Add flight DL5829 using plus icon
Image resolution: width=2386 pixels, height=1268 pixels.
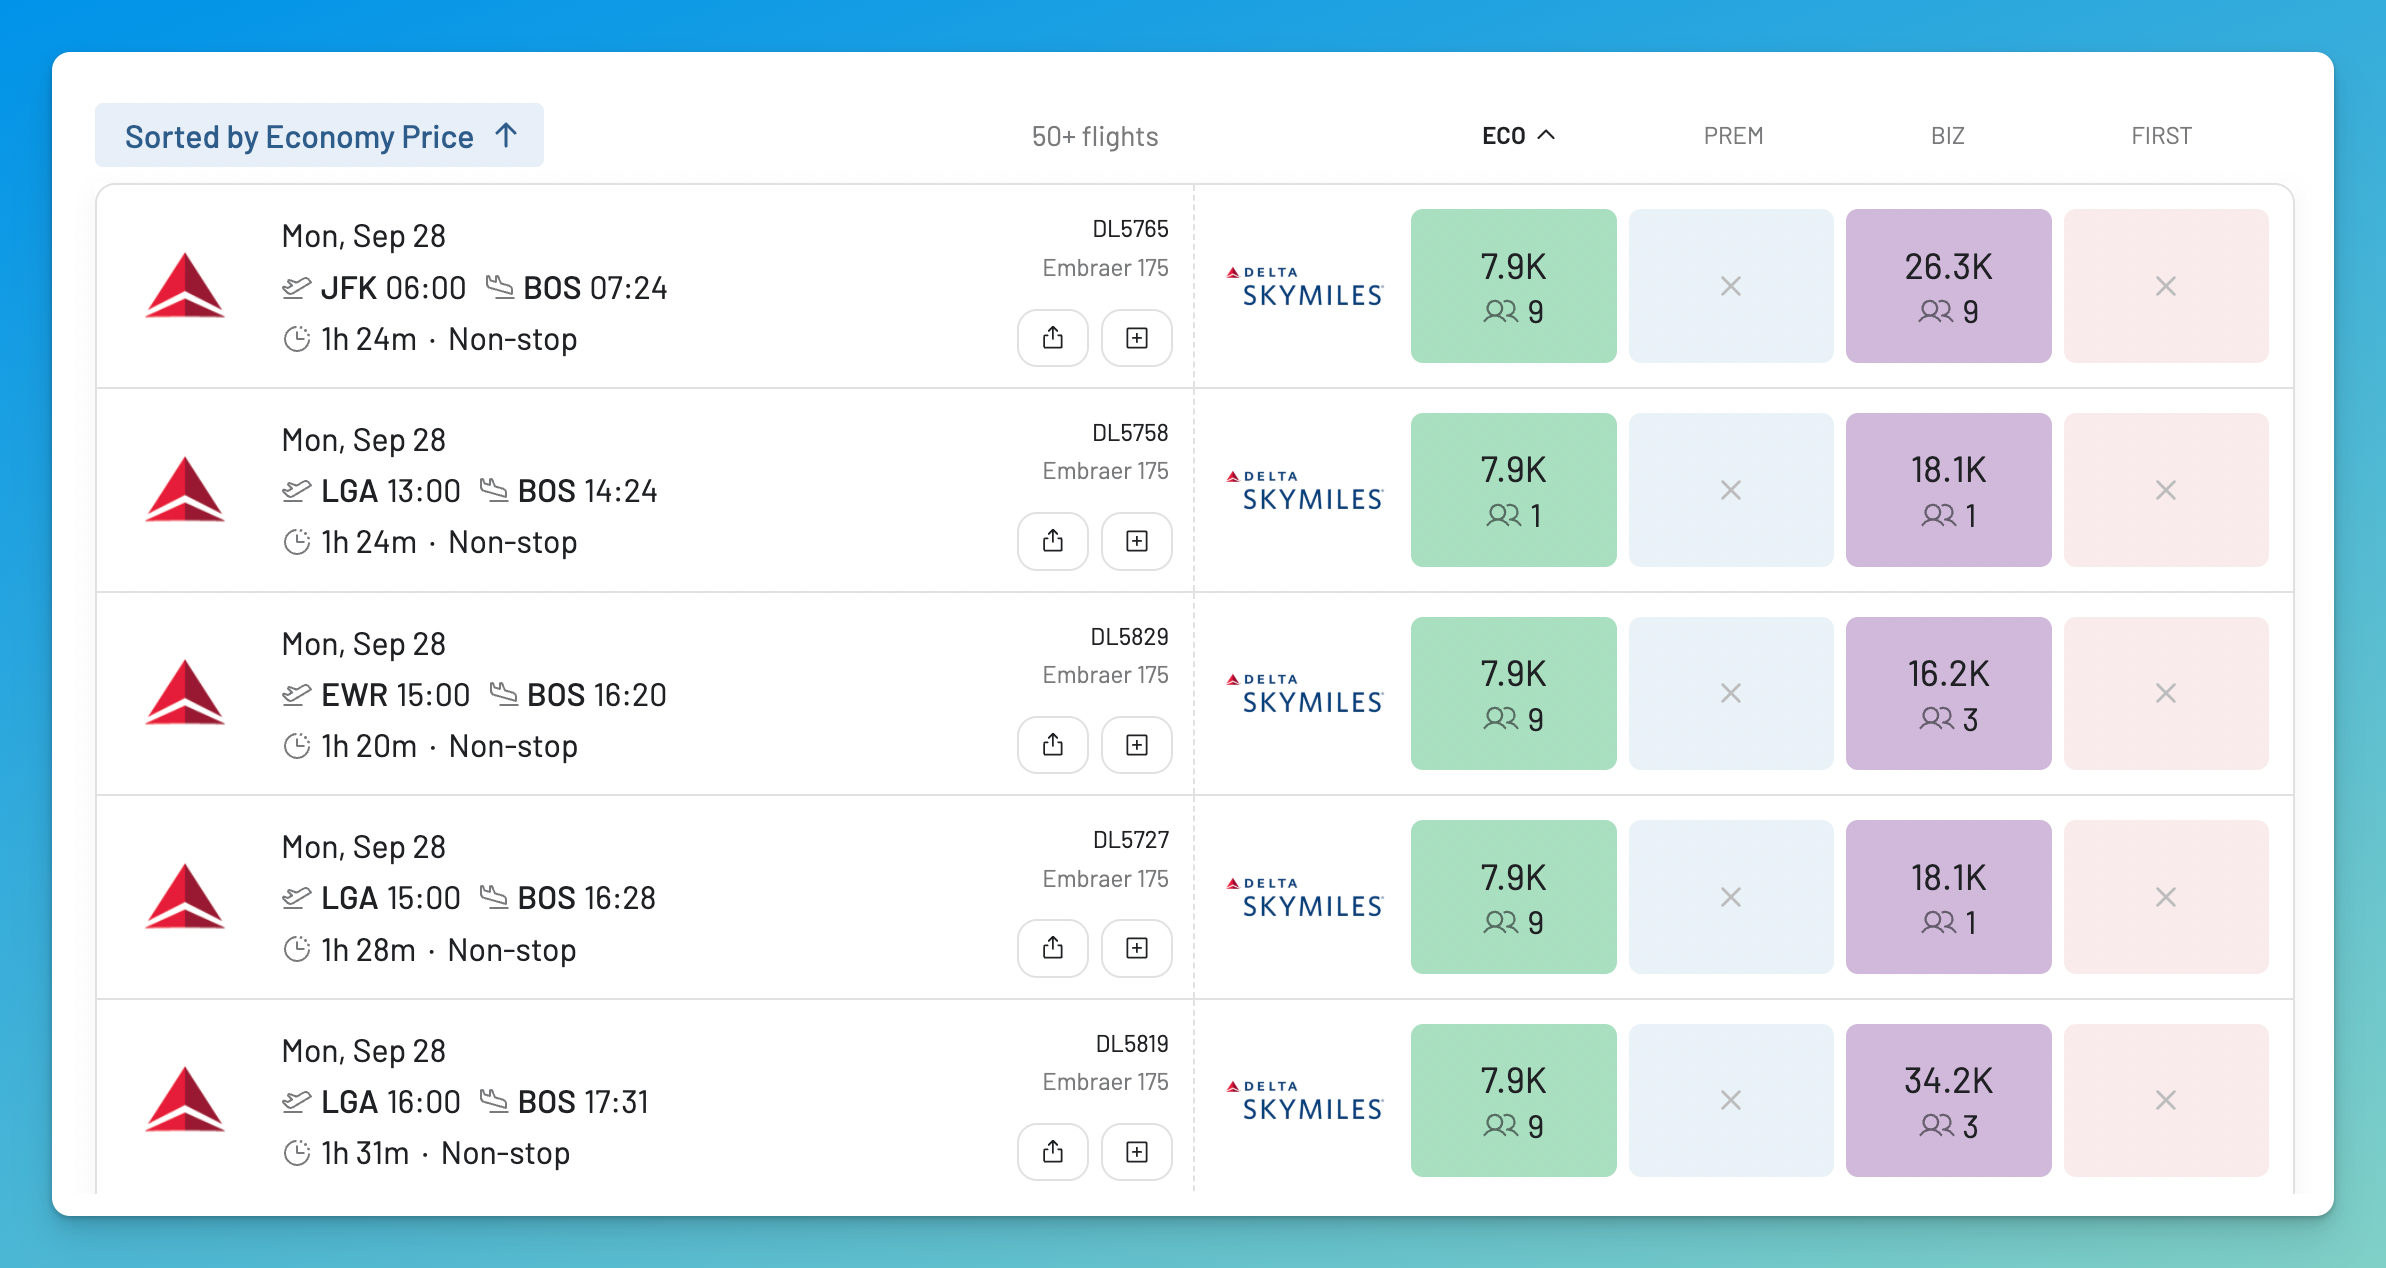(x=1137, y=745)
